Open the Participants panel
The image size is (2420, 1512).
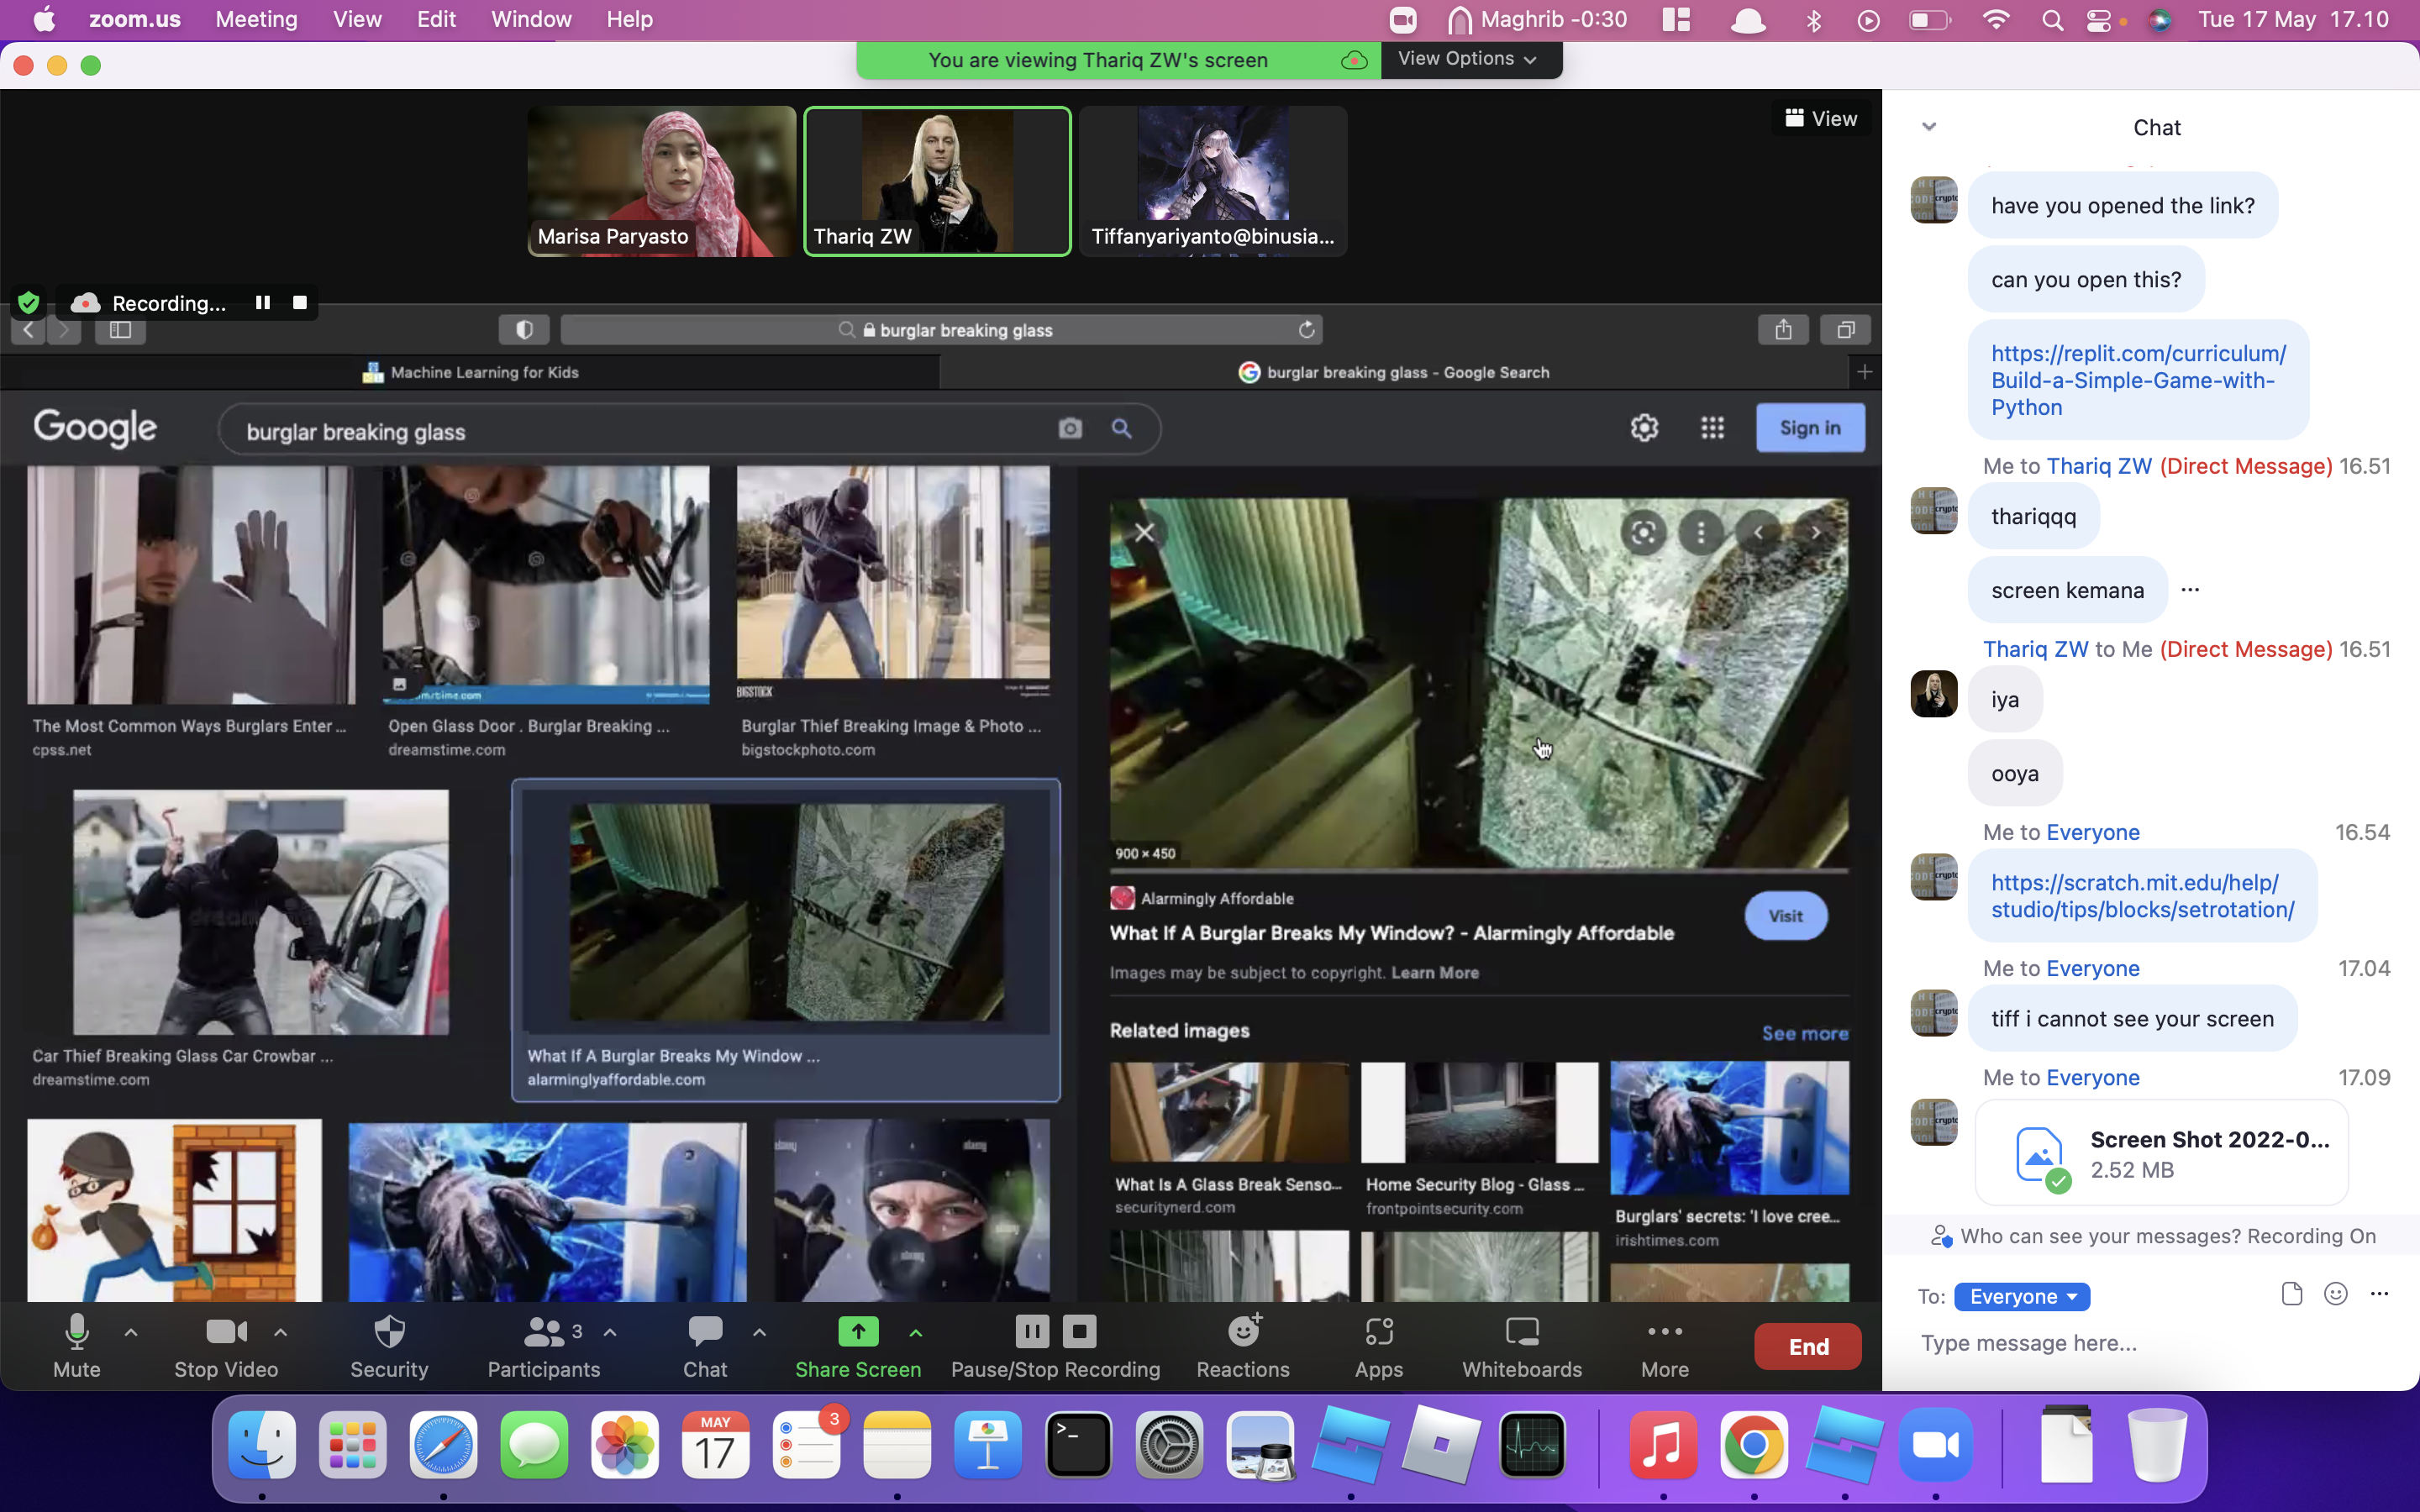[x=543, y=1346]
